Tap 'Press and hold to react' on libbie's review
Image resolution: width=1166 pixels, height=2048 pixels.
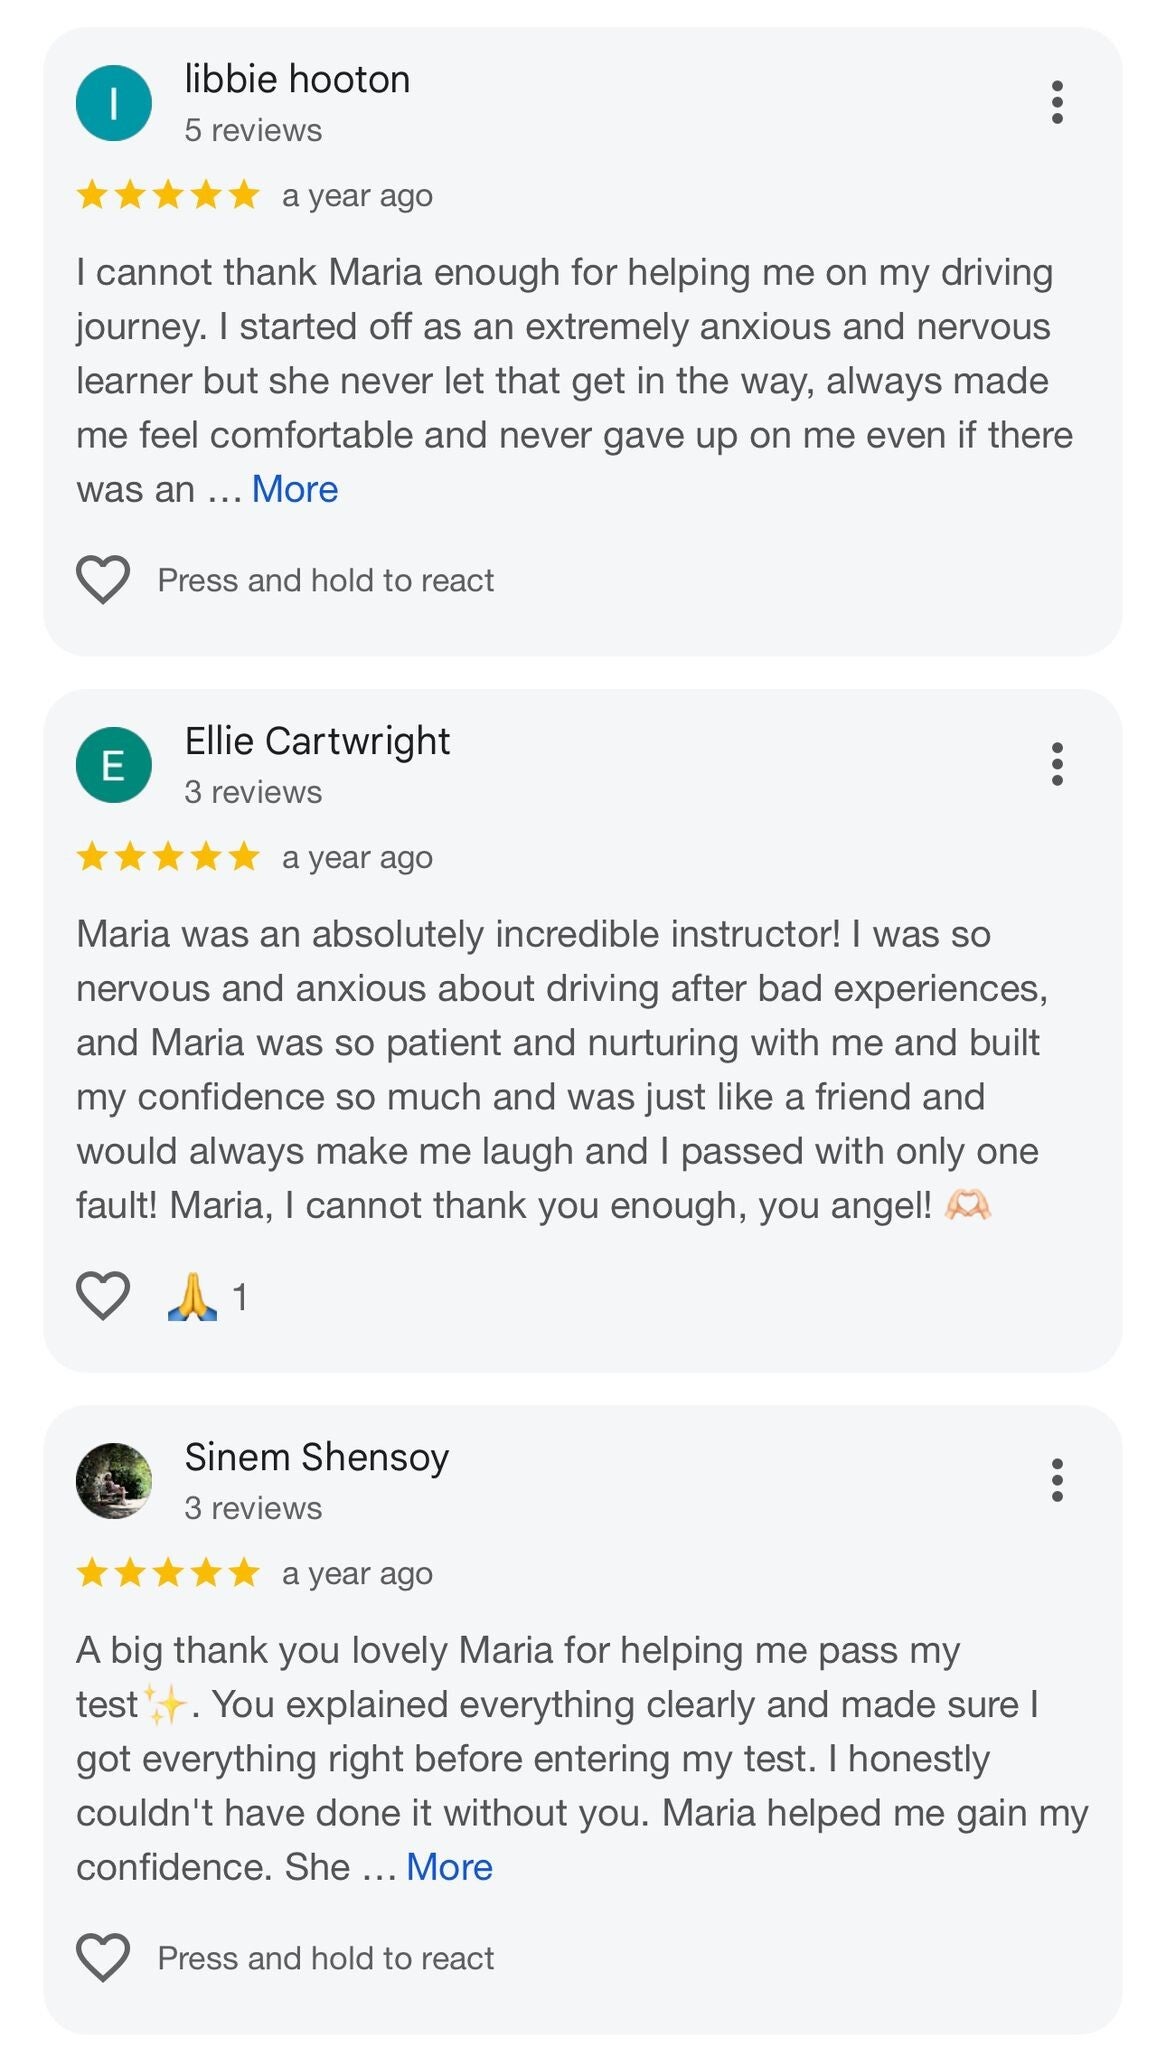click(326, 581)
